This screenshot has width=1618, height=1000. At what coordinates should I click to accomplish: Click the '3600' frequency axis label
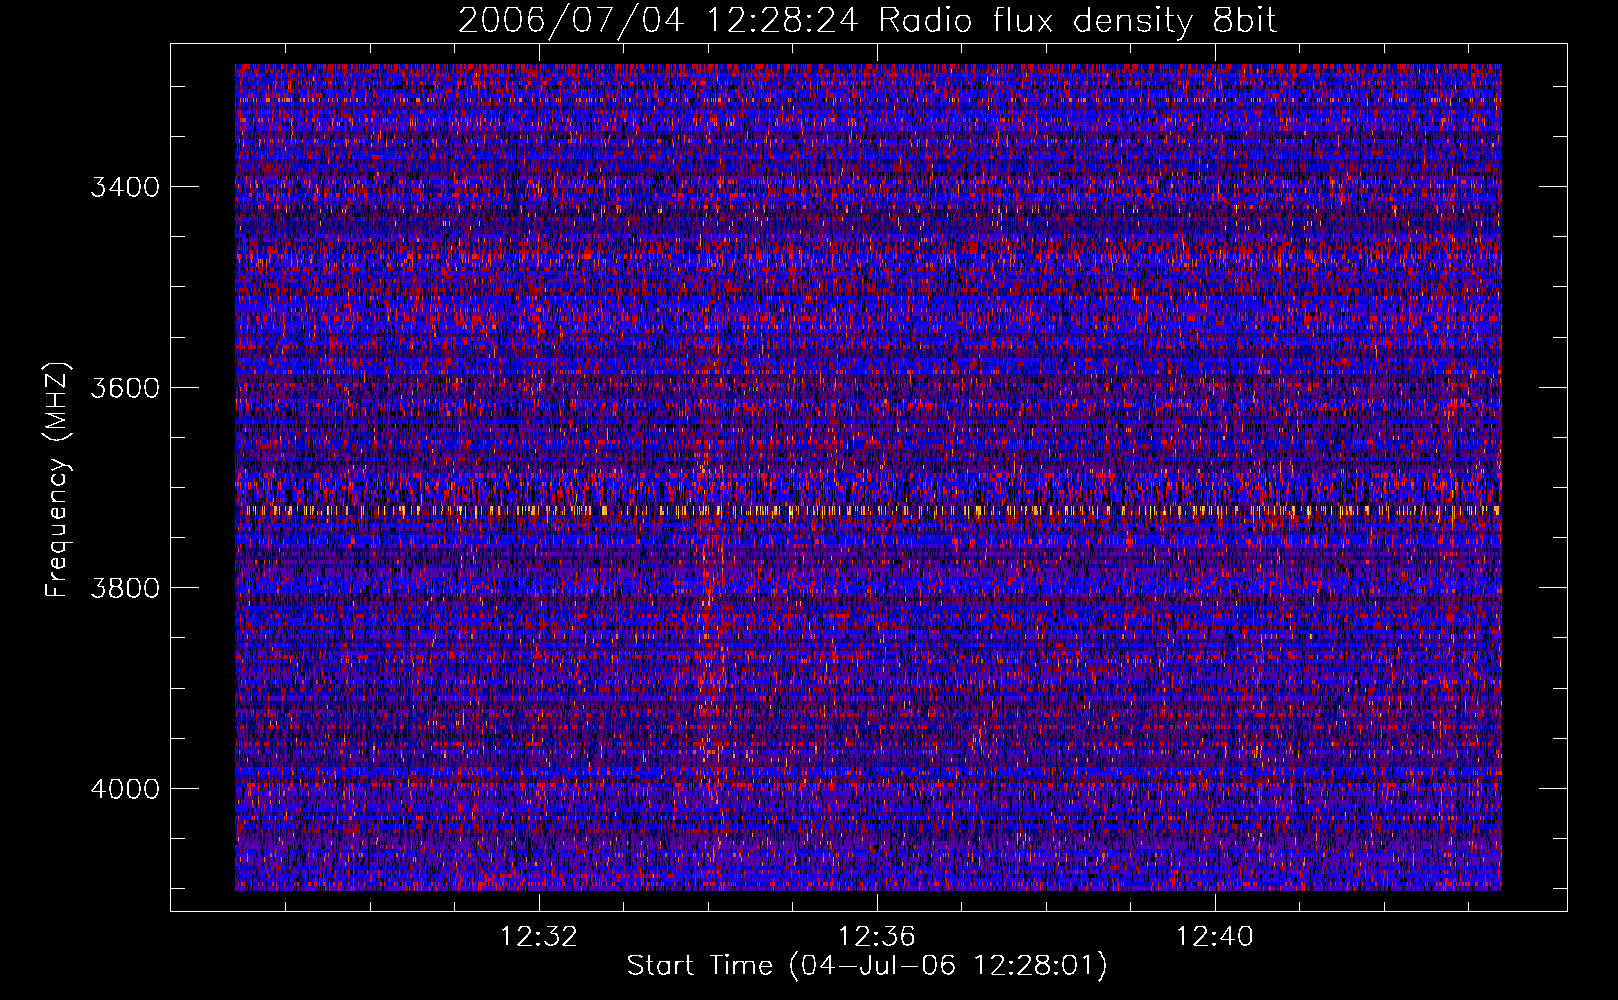click(125, 388)
